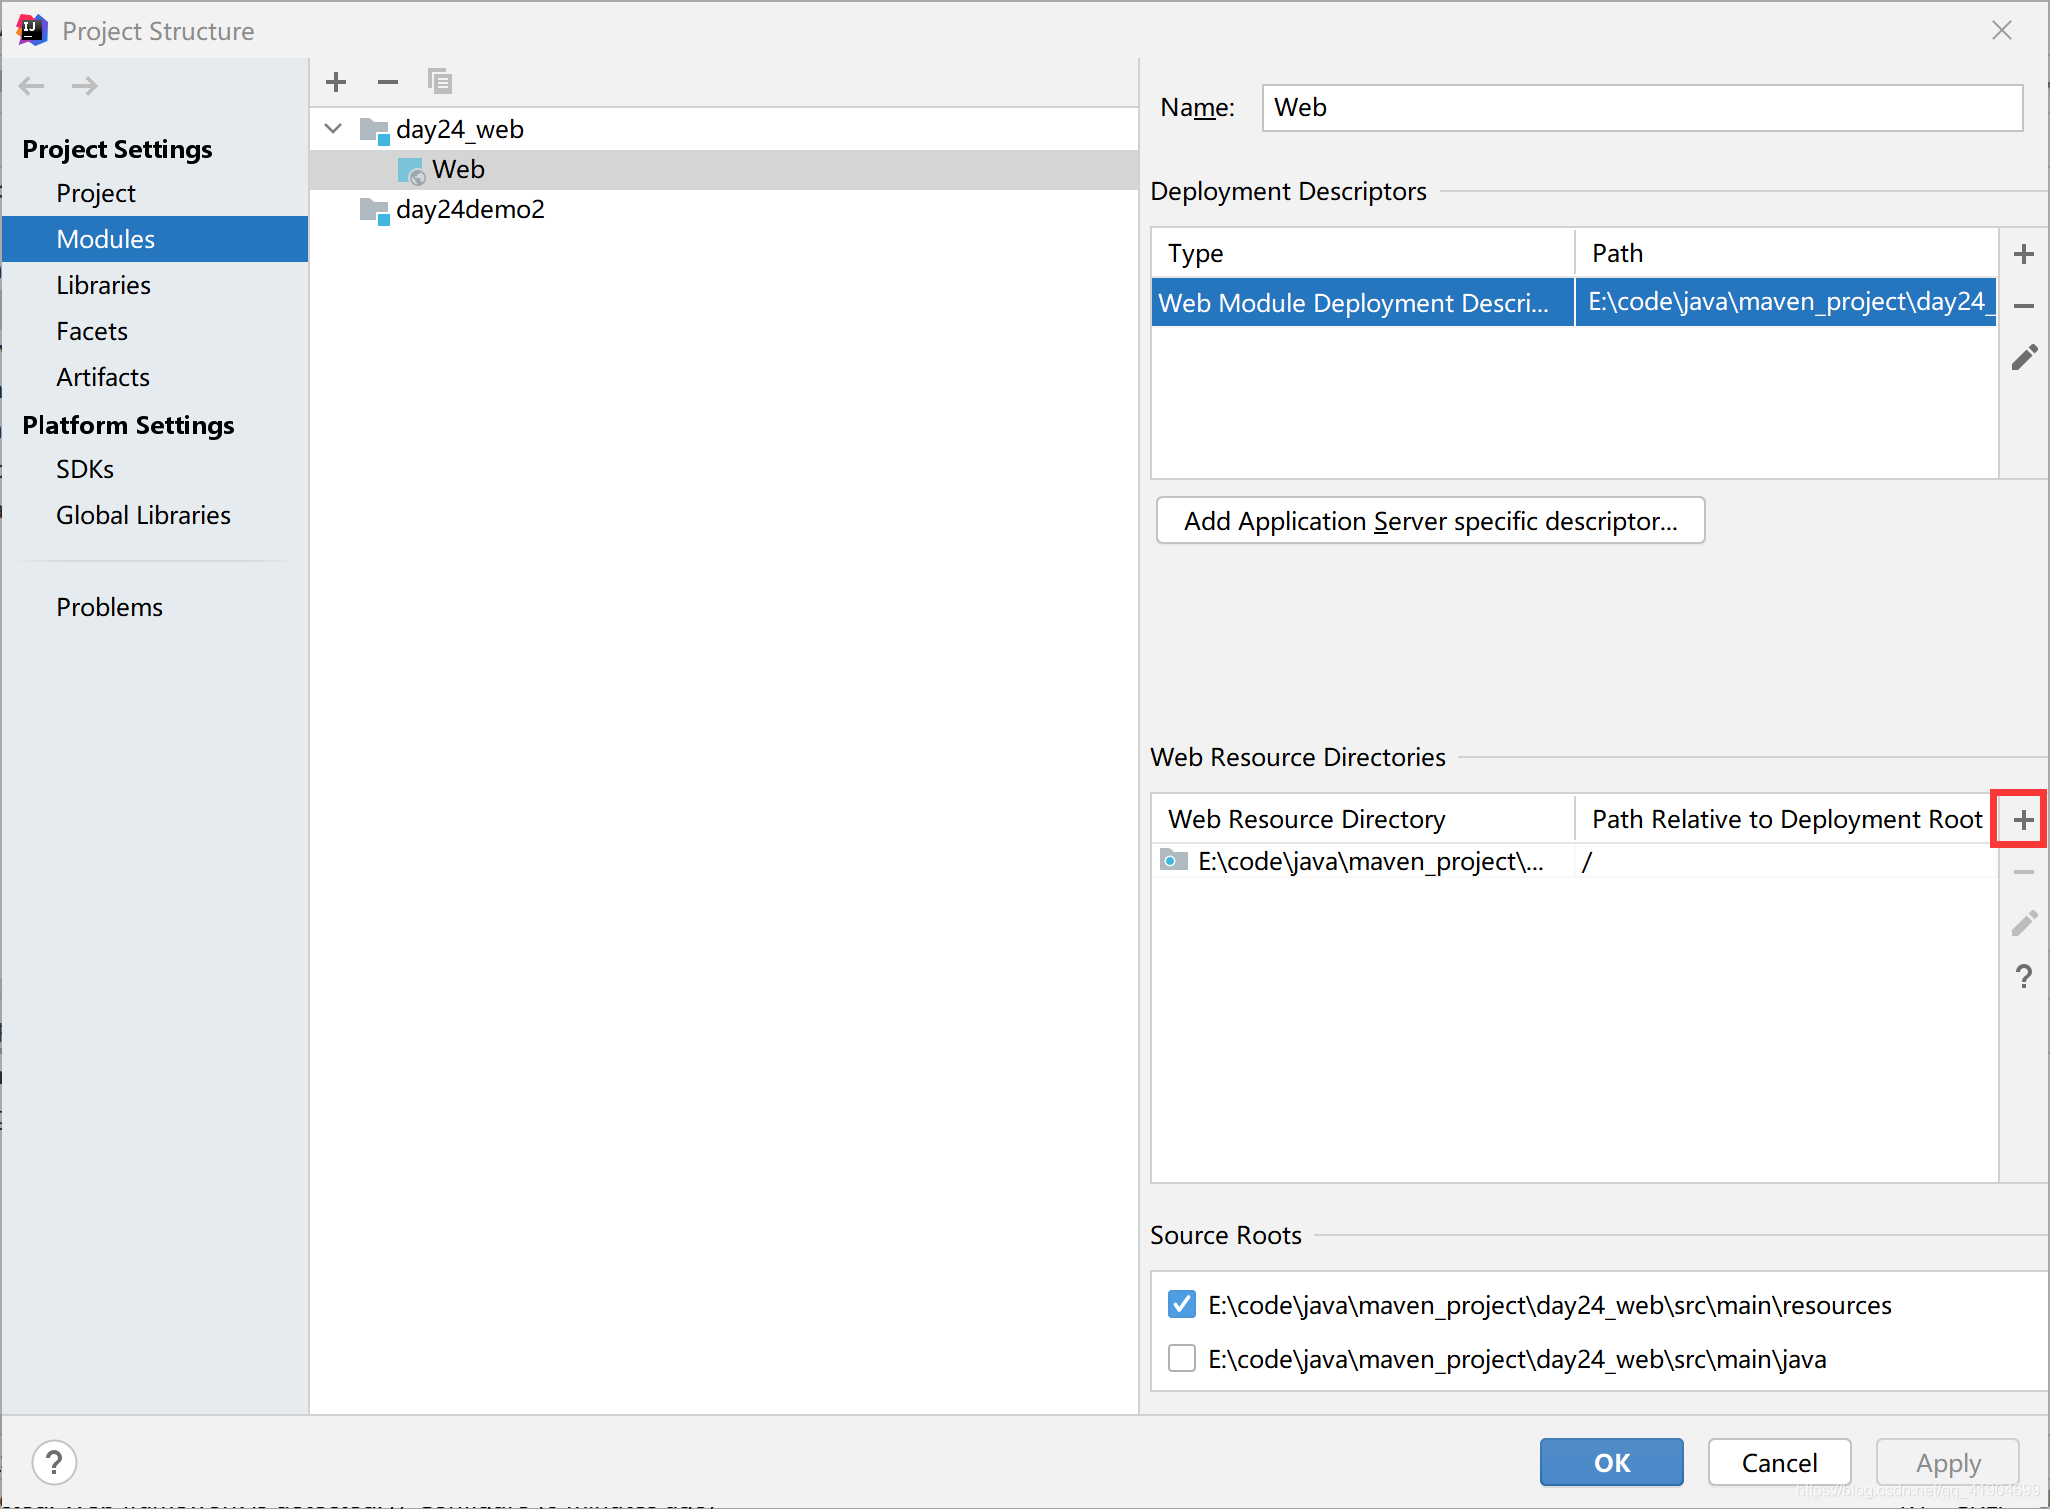2050x1509 pixels.
Task: Edit the selected deployment descriptor
Action: click(2024, 358)
